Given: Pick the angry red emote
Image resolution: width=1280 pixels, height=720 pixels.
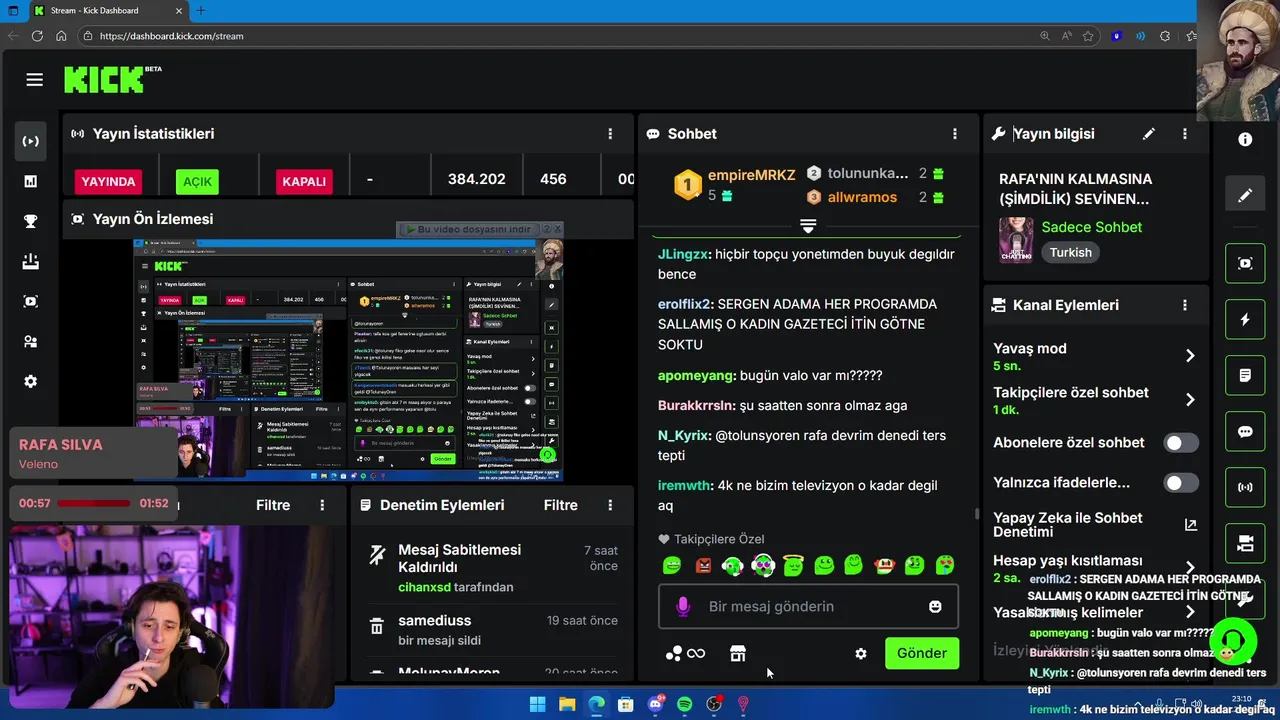Looking at the screenshot, I should (703, 566).
